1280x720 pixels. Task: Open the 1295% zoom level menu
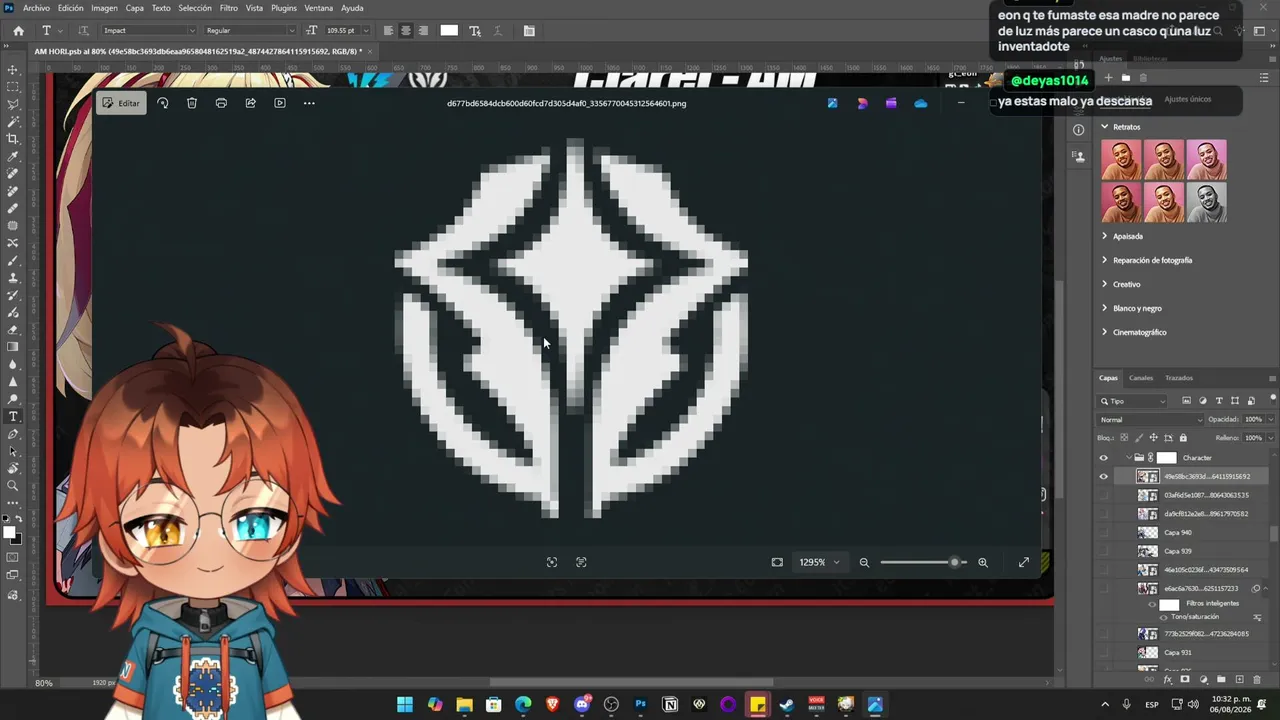point(819,562)
